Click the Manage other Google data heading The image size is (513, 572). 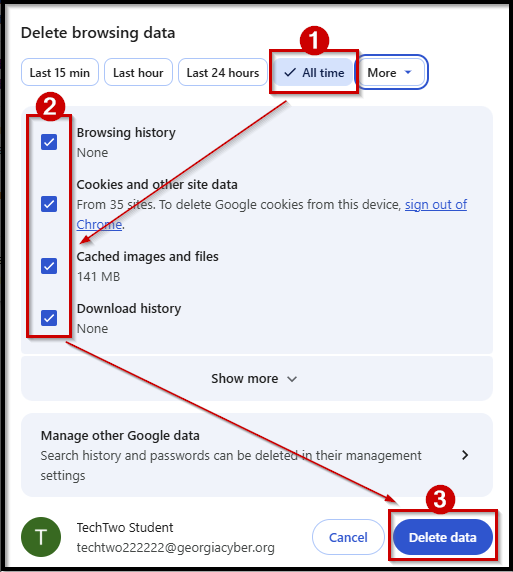(x=120, y=435)
